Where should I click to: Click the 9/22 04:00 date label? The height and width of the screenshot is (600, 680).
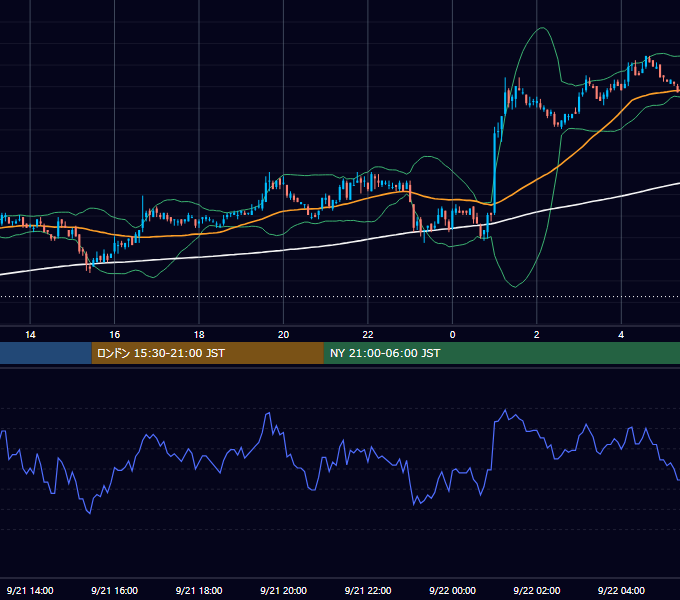pos(621,590)
